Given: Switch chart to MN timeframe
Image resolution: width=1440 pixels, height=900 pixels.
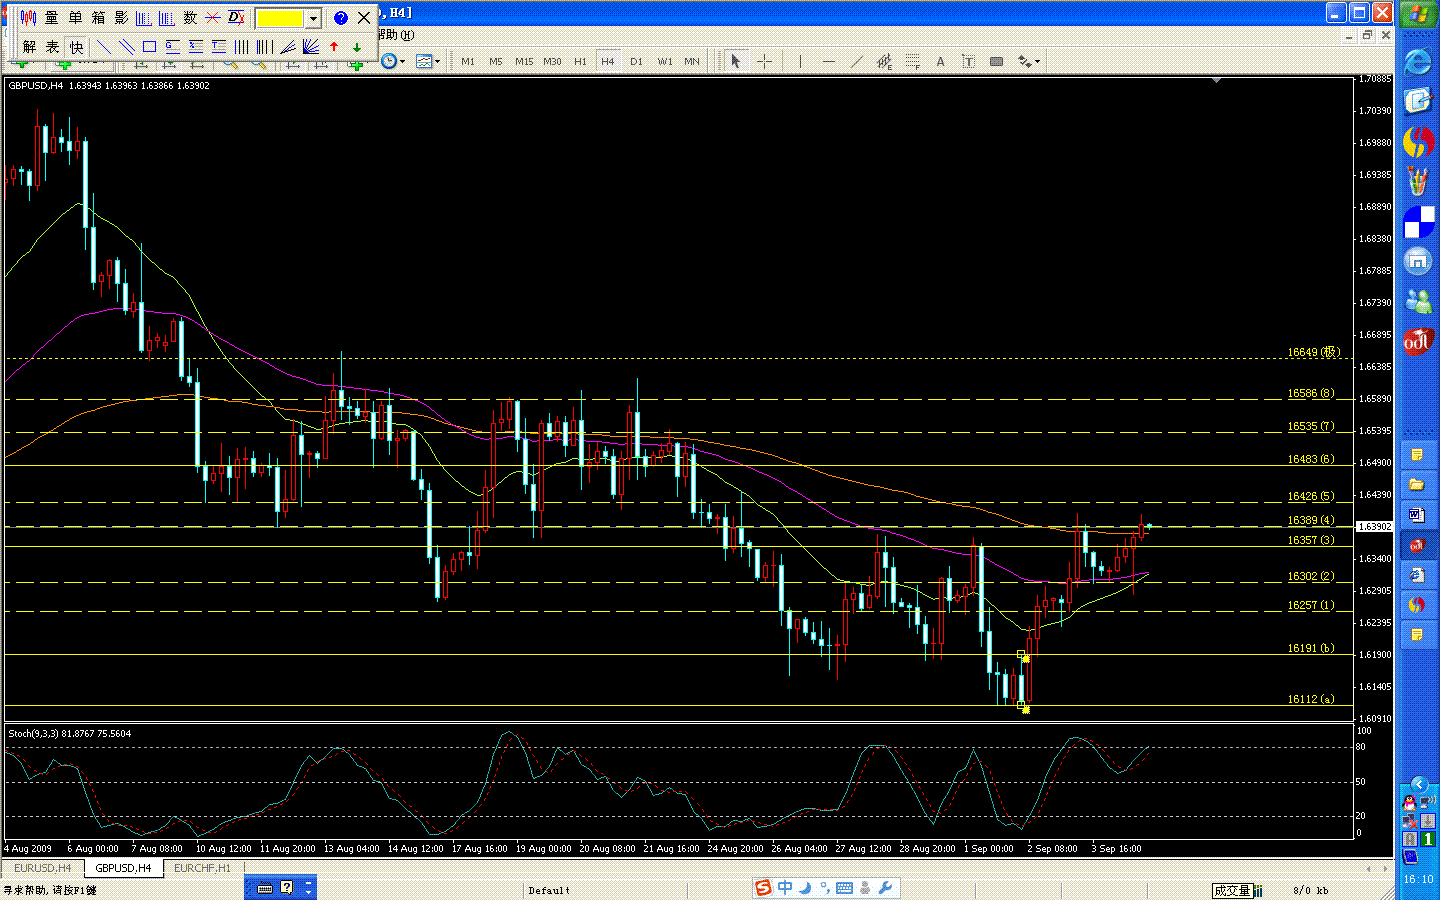Looking at the screenshot, I should [692, 62].
